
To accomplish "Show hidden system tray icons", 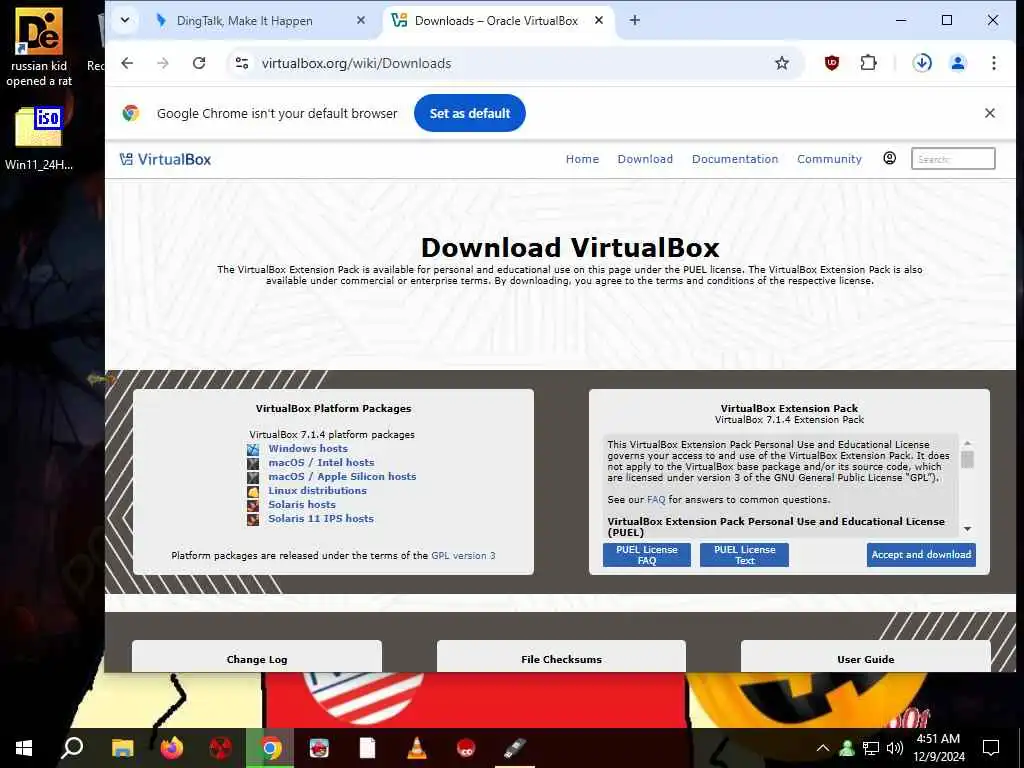I will [x=823, y=748].
